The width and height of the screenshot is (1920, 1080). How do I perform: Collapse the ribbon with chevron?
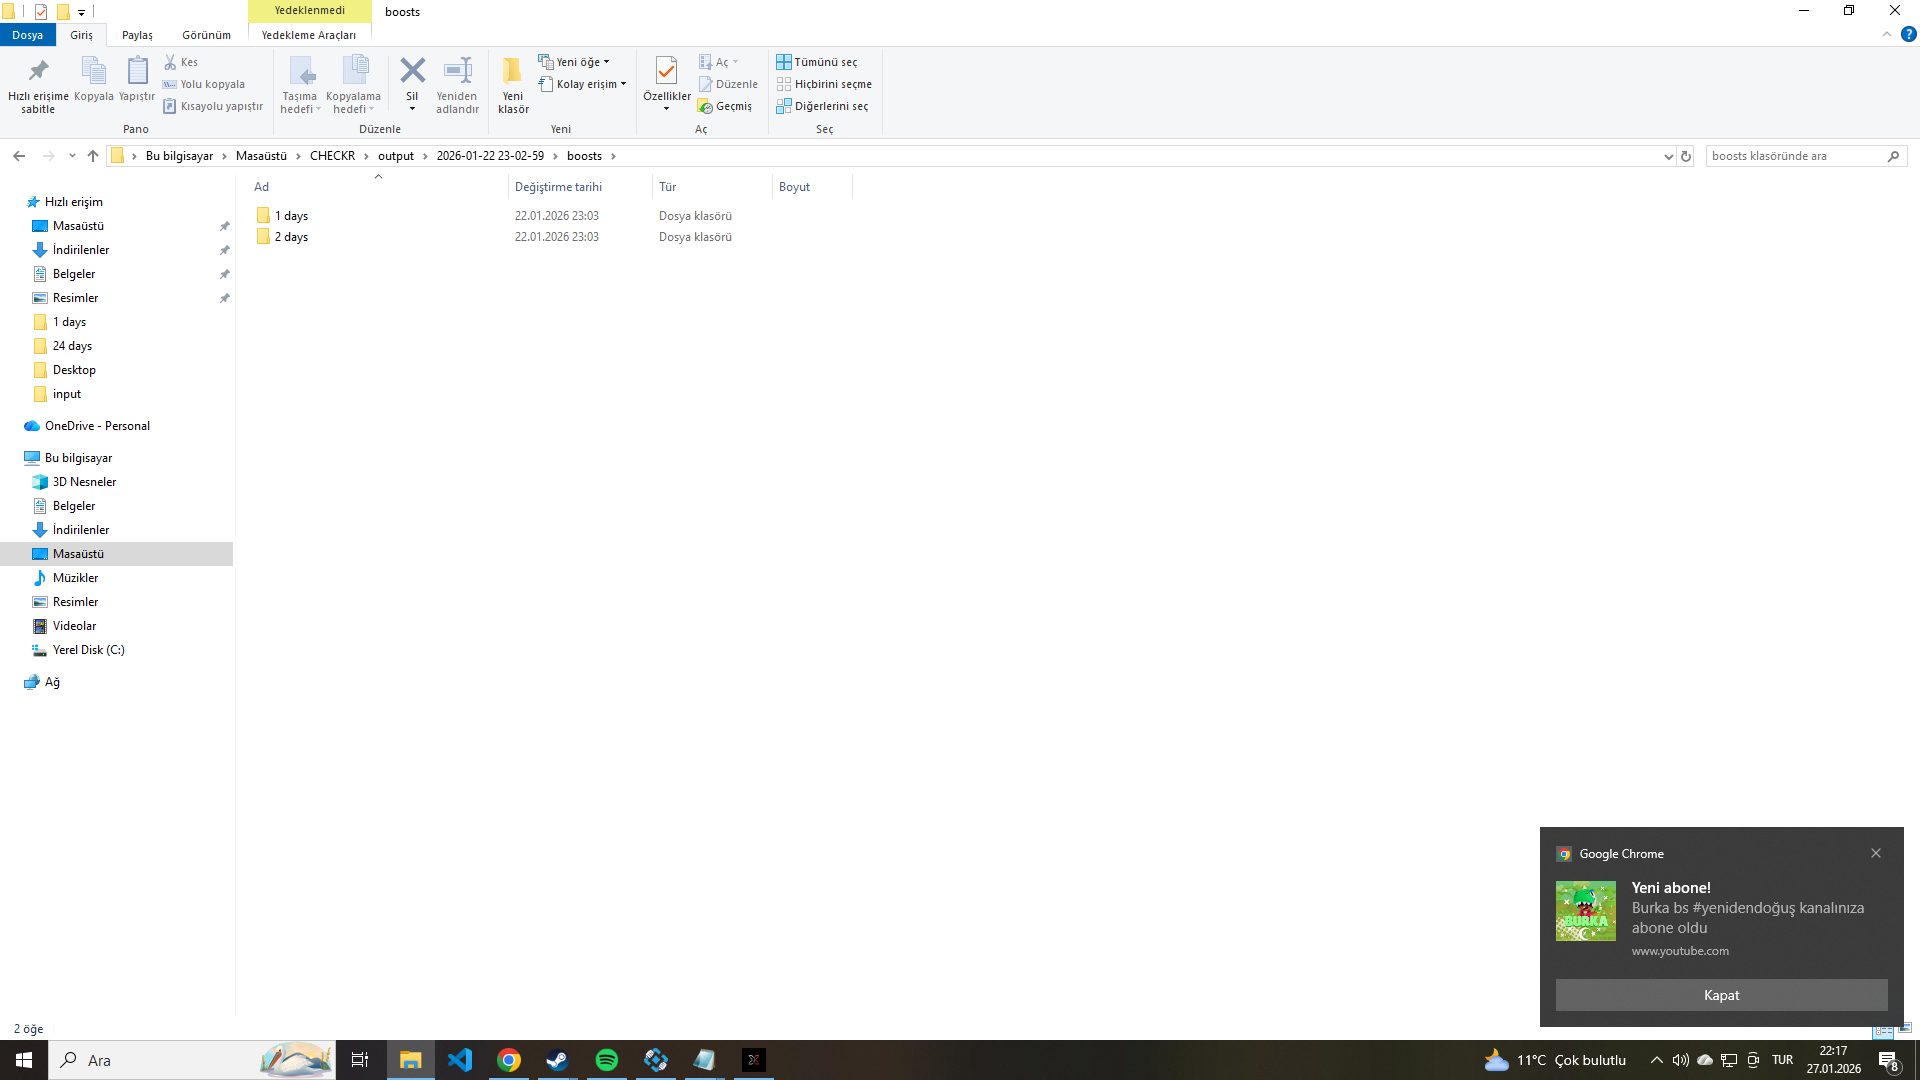point(1887,34)
